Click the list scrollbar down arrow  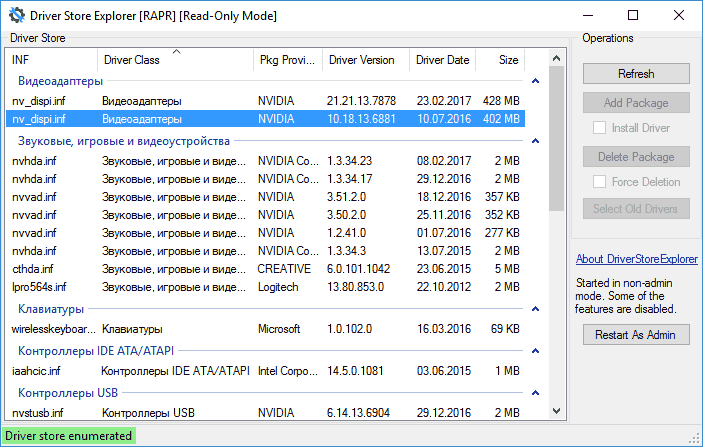(556, 411)
